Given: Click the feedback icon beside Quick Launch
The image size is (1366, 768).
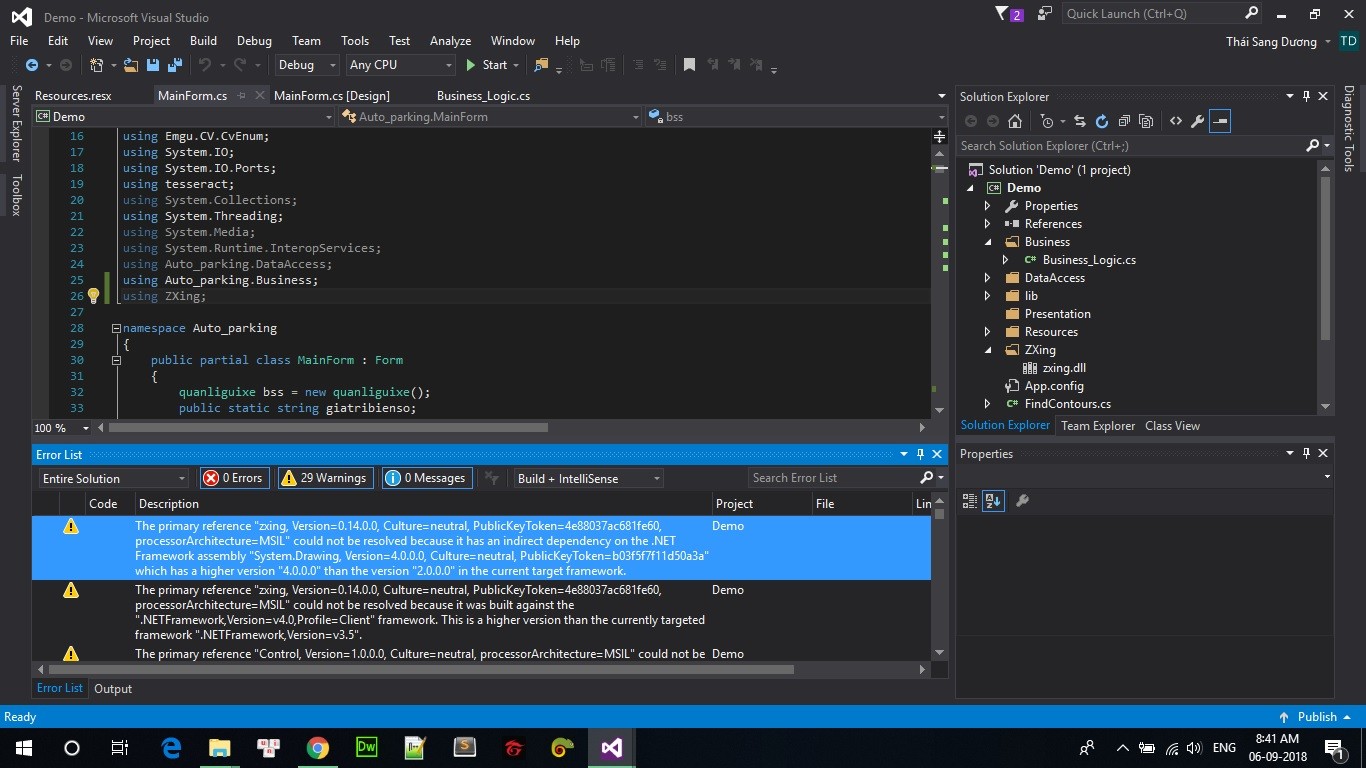Looking at the screenshot, I should tap(1045, 14).
